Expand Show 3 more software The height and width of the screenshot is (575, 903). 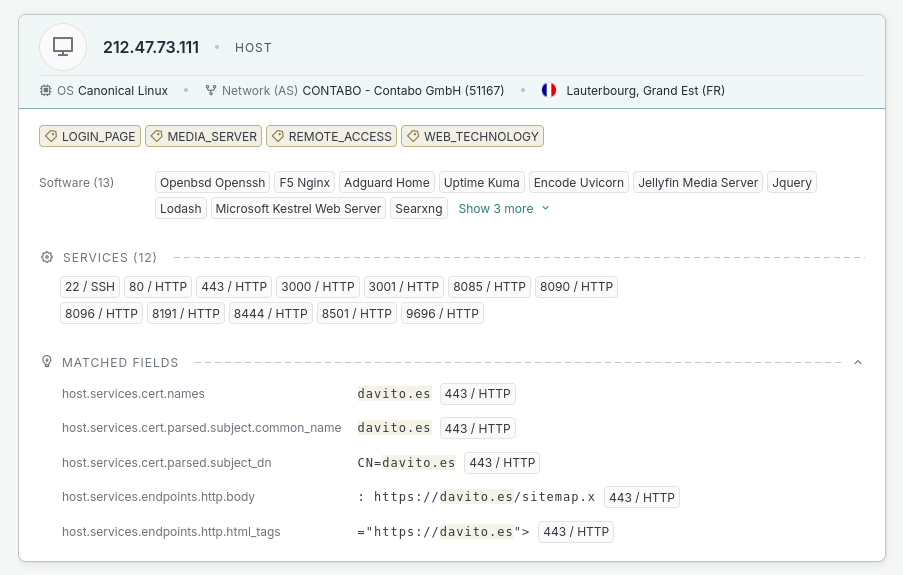coord(504,209)
